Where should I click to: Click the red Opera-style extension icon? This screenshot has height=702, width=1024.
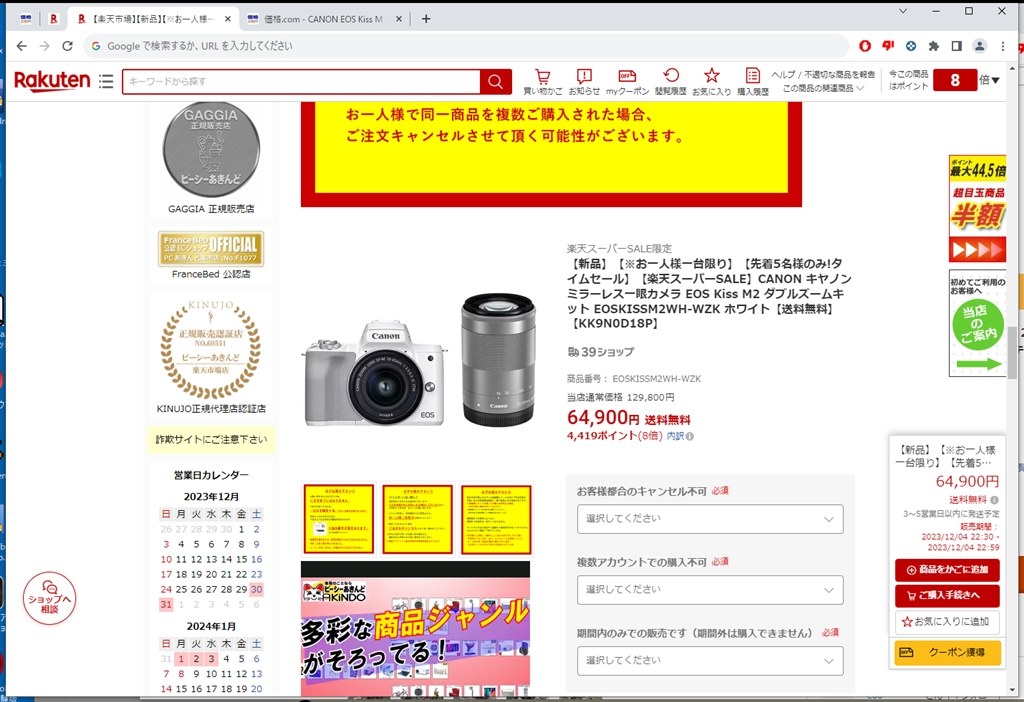pos(865,46)
